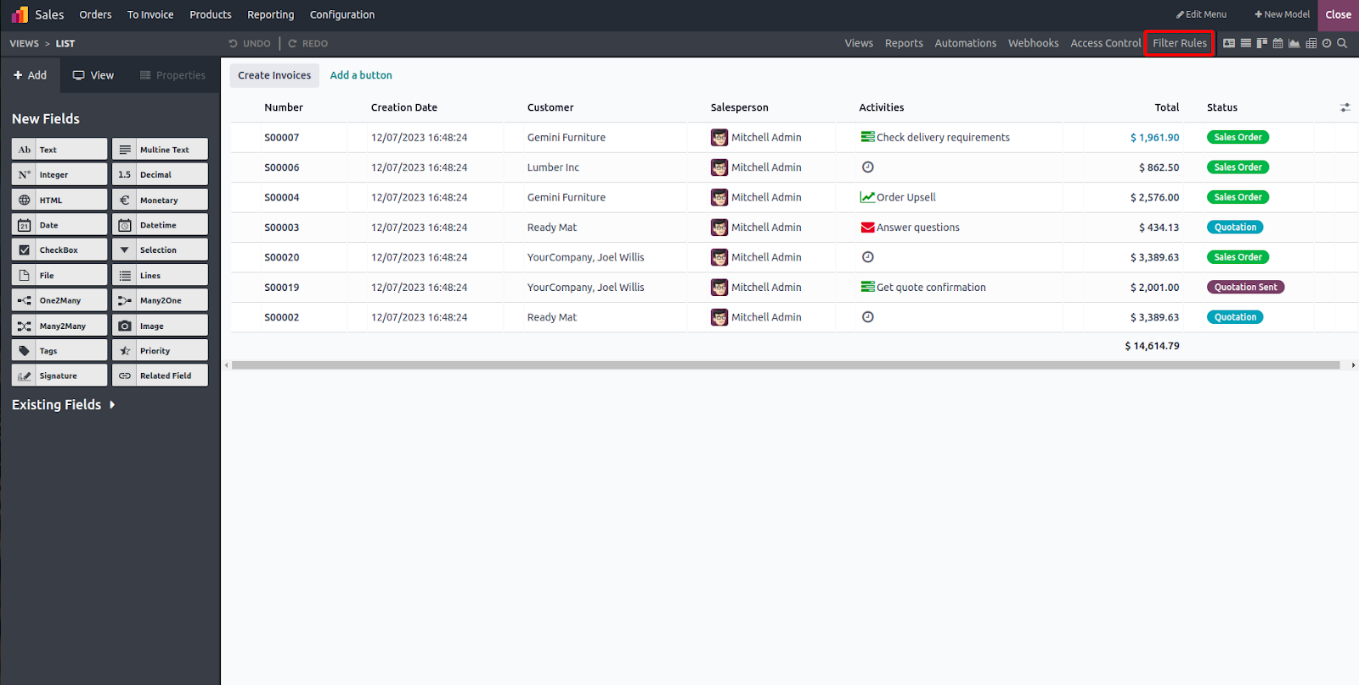Switch to the Kanban view icon
The height and width of the screenshot is (685, 1359).
[1262, 43]
